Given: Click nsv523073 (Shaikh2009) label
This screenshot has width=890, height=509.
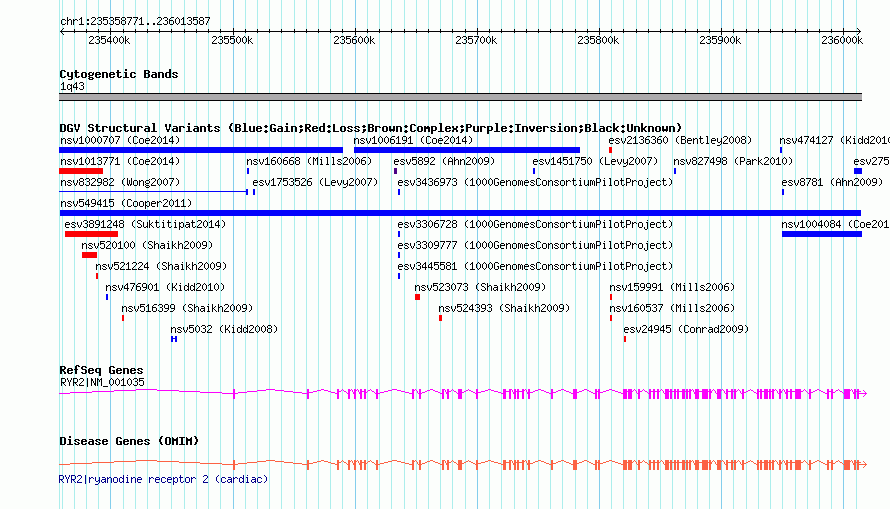Looking at the screenshot, I should [x=480, y=287].
